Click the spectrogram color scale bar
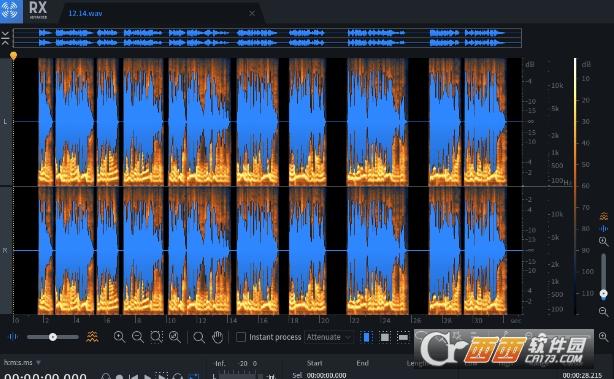 tap(575, 186)
